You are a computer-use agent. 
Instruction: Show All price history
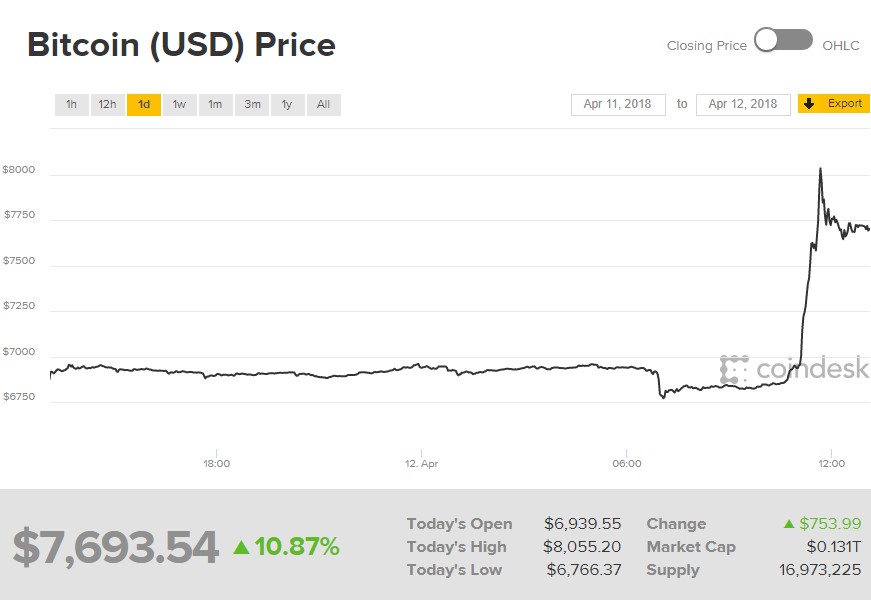click(323, 104)
